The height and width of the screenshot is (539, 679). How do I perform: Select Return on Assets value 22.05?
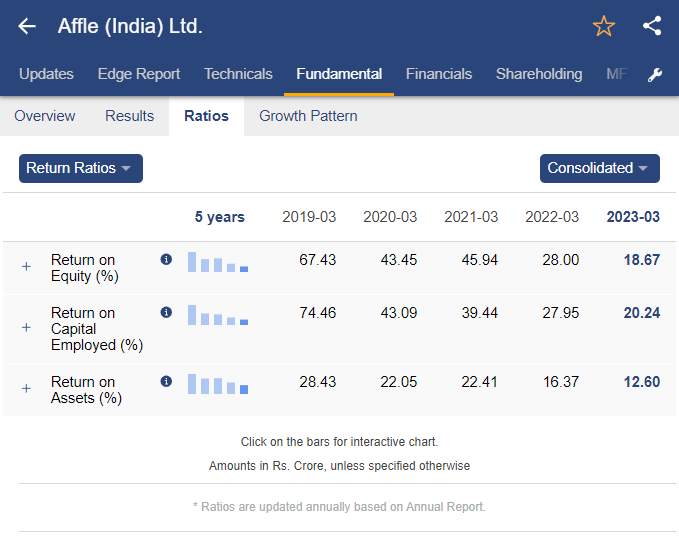click(399, 382)
